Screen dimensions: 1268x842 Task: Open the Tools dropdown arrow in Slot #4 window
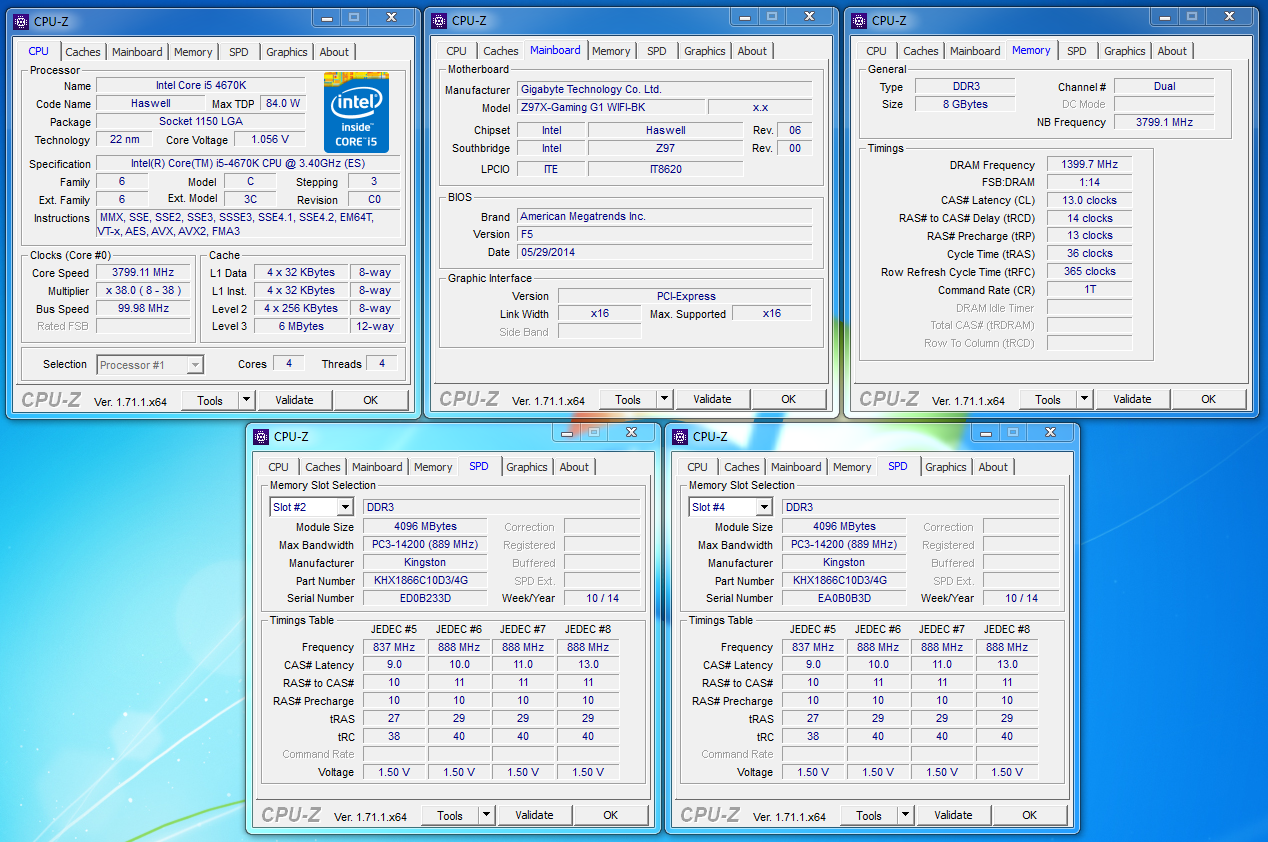pos(906,815)
